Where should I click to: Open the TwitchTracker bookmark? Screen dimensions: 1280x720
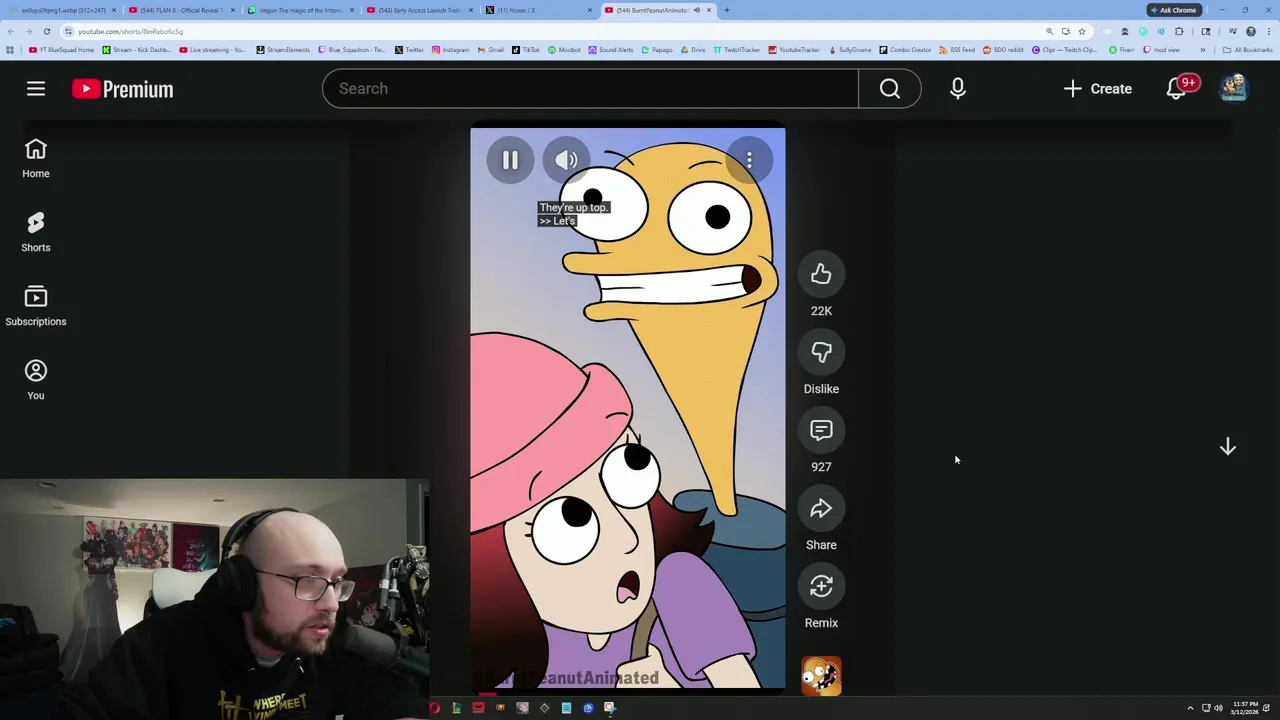[x=737, y=50]
